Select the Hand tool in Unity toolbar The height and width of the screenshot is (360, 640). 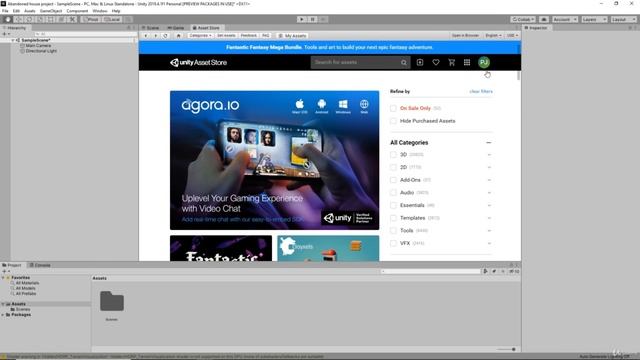click(x=8, y=19)
